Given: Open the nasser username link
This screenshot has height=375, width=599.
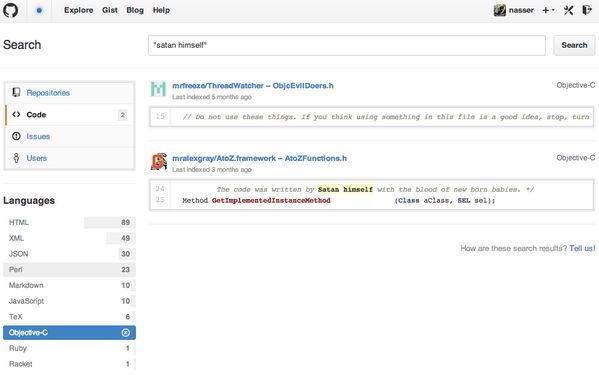Looking at the screenshot, I should (521, 10).
